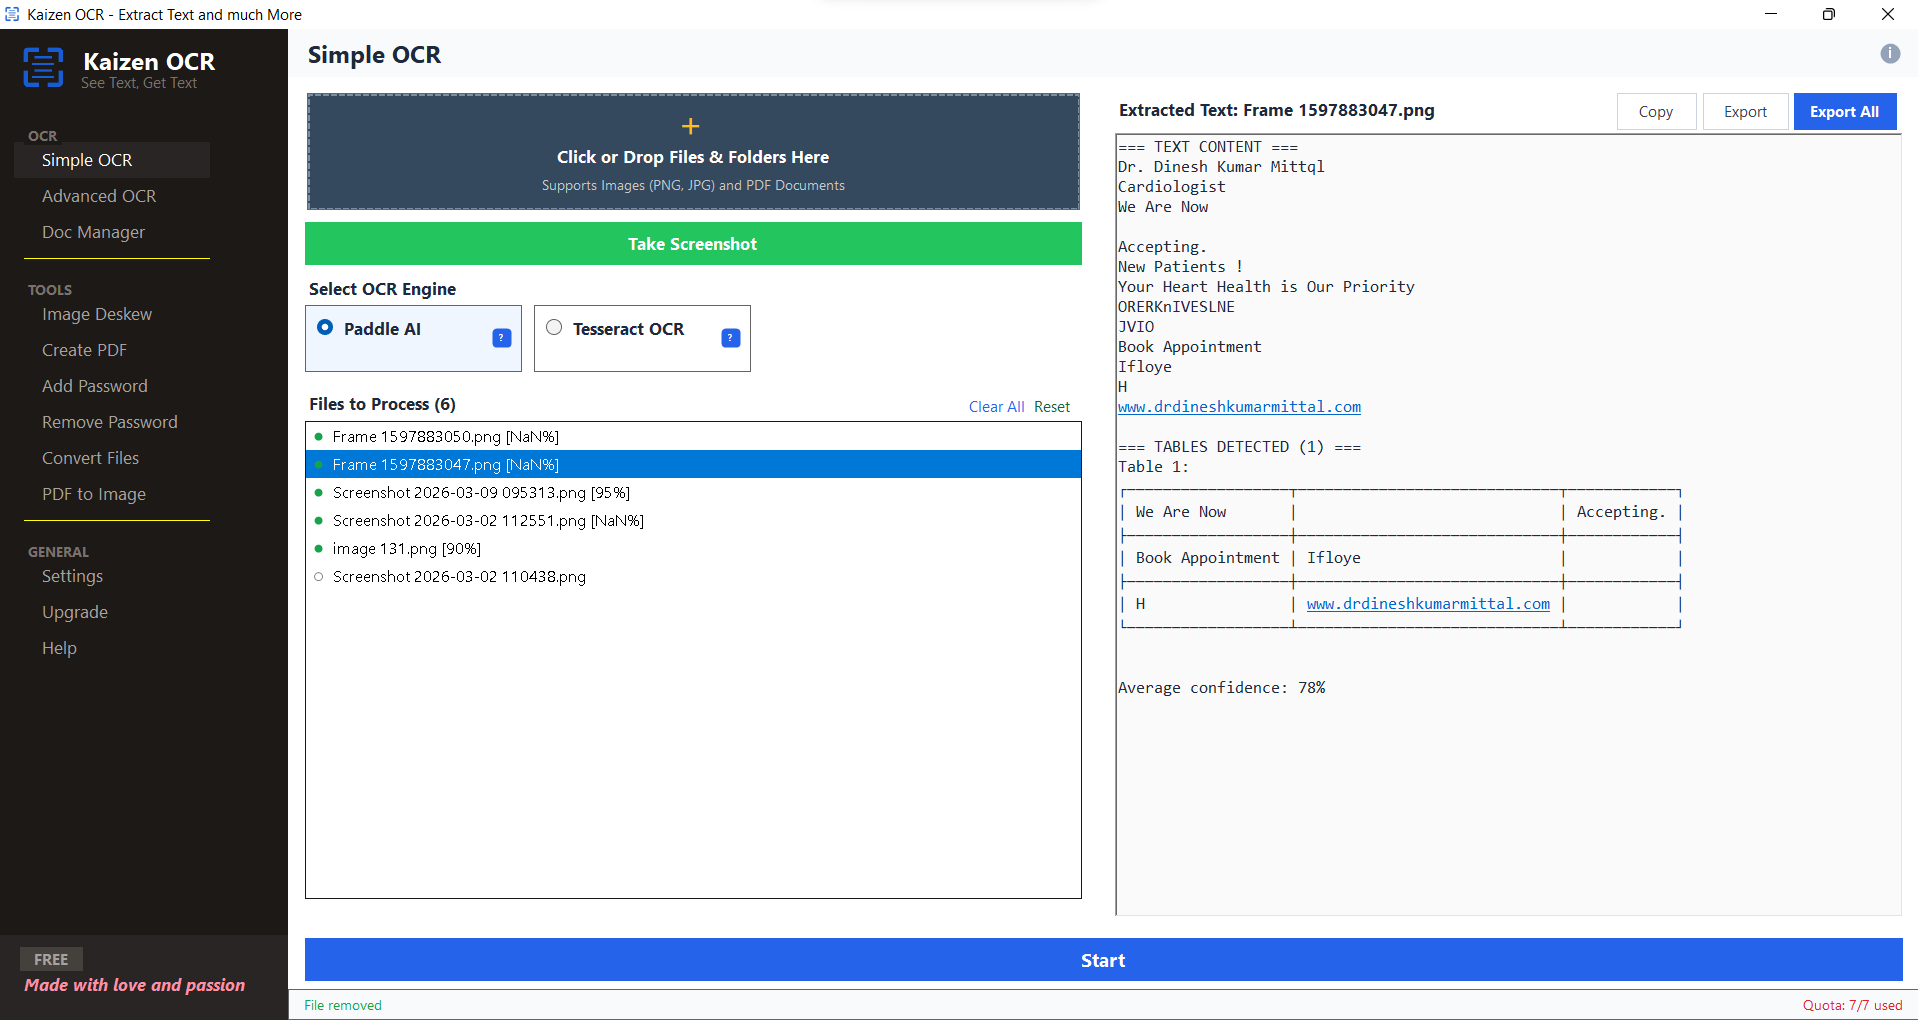Click the status circle next to Screenshot 2026-03-02 110438.png
Viewport: 1918px width, 1020px height.
coord(318,576)
